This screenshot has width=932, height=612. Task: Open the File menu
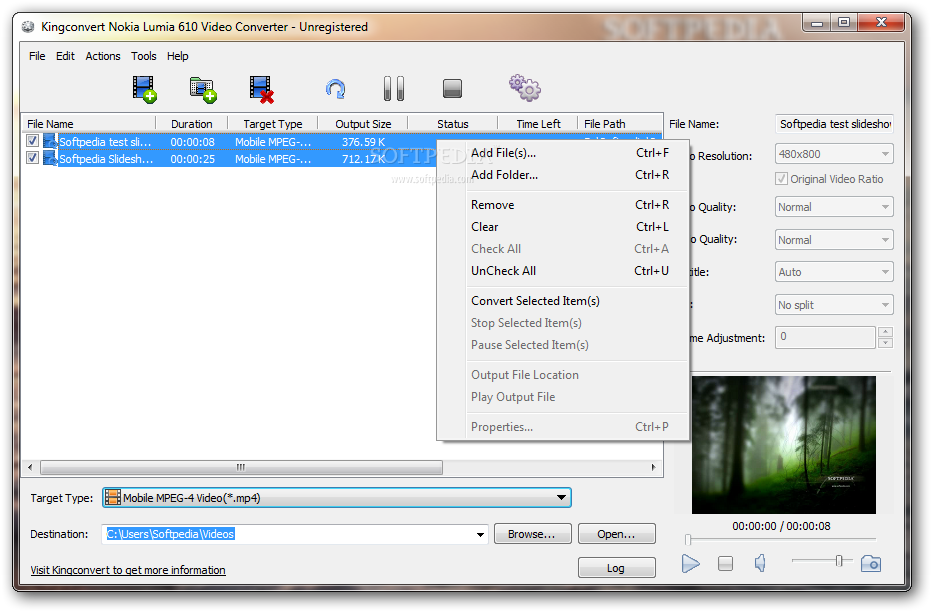pyautogui.click(x=37, y=56)
